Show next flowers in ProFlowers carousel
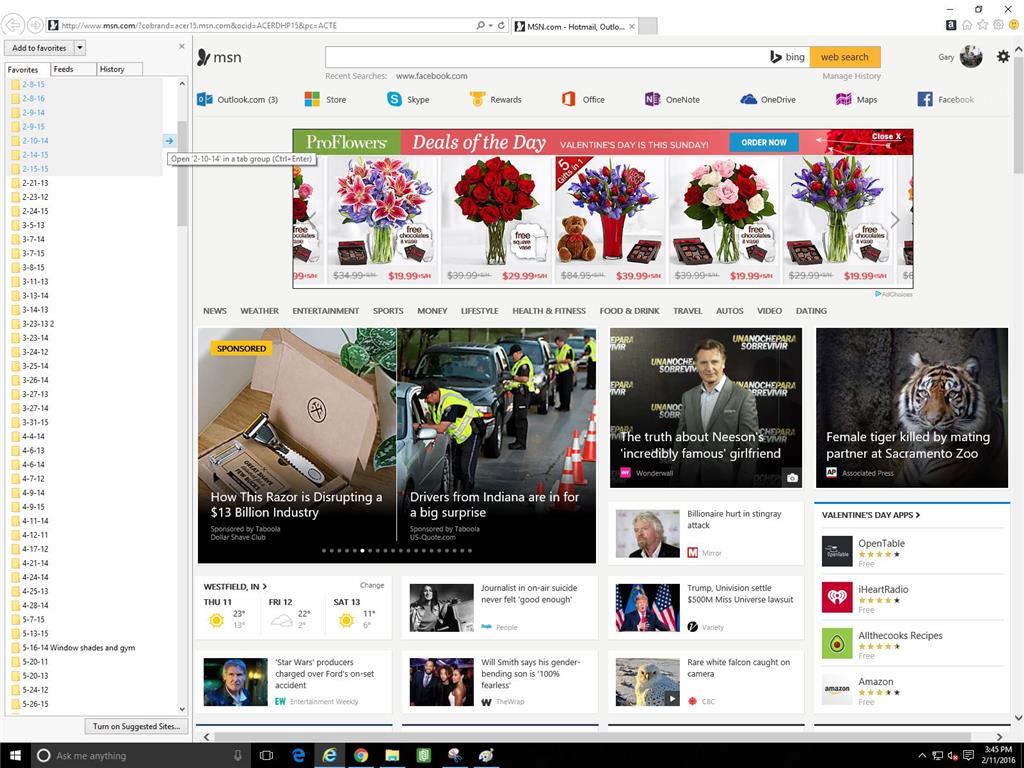The height and width of the screenshot is (768, 1024). (x=895, y=220)
